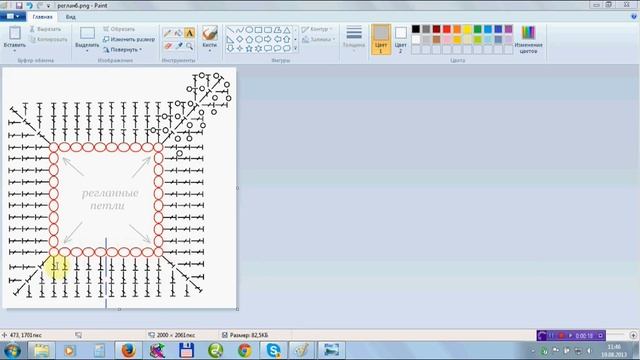Pick the purple color swatch
This screenshot has width=640, height=360.
(x=508, y=29)
